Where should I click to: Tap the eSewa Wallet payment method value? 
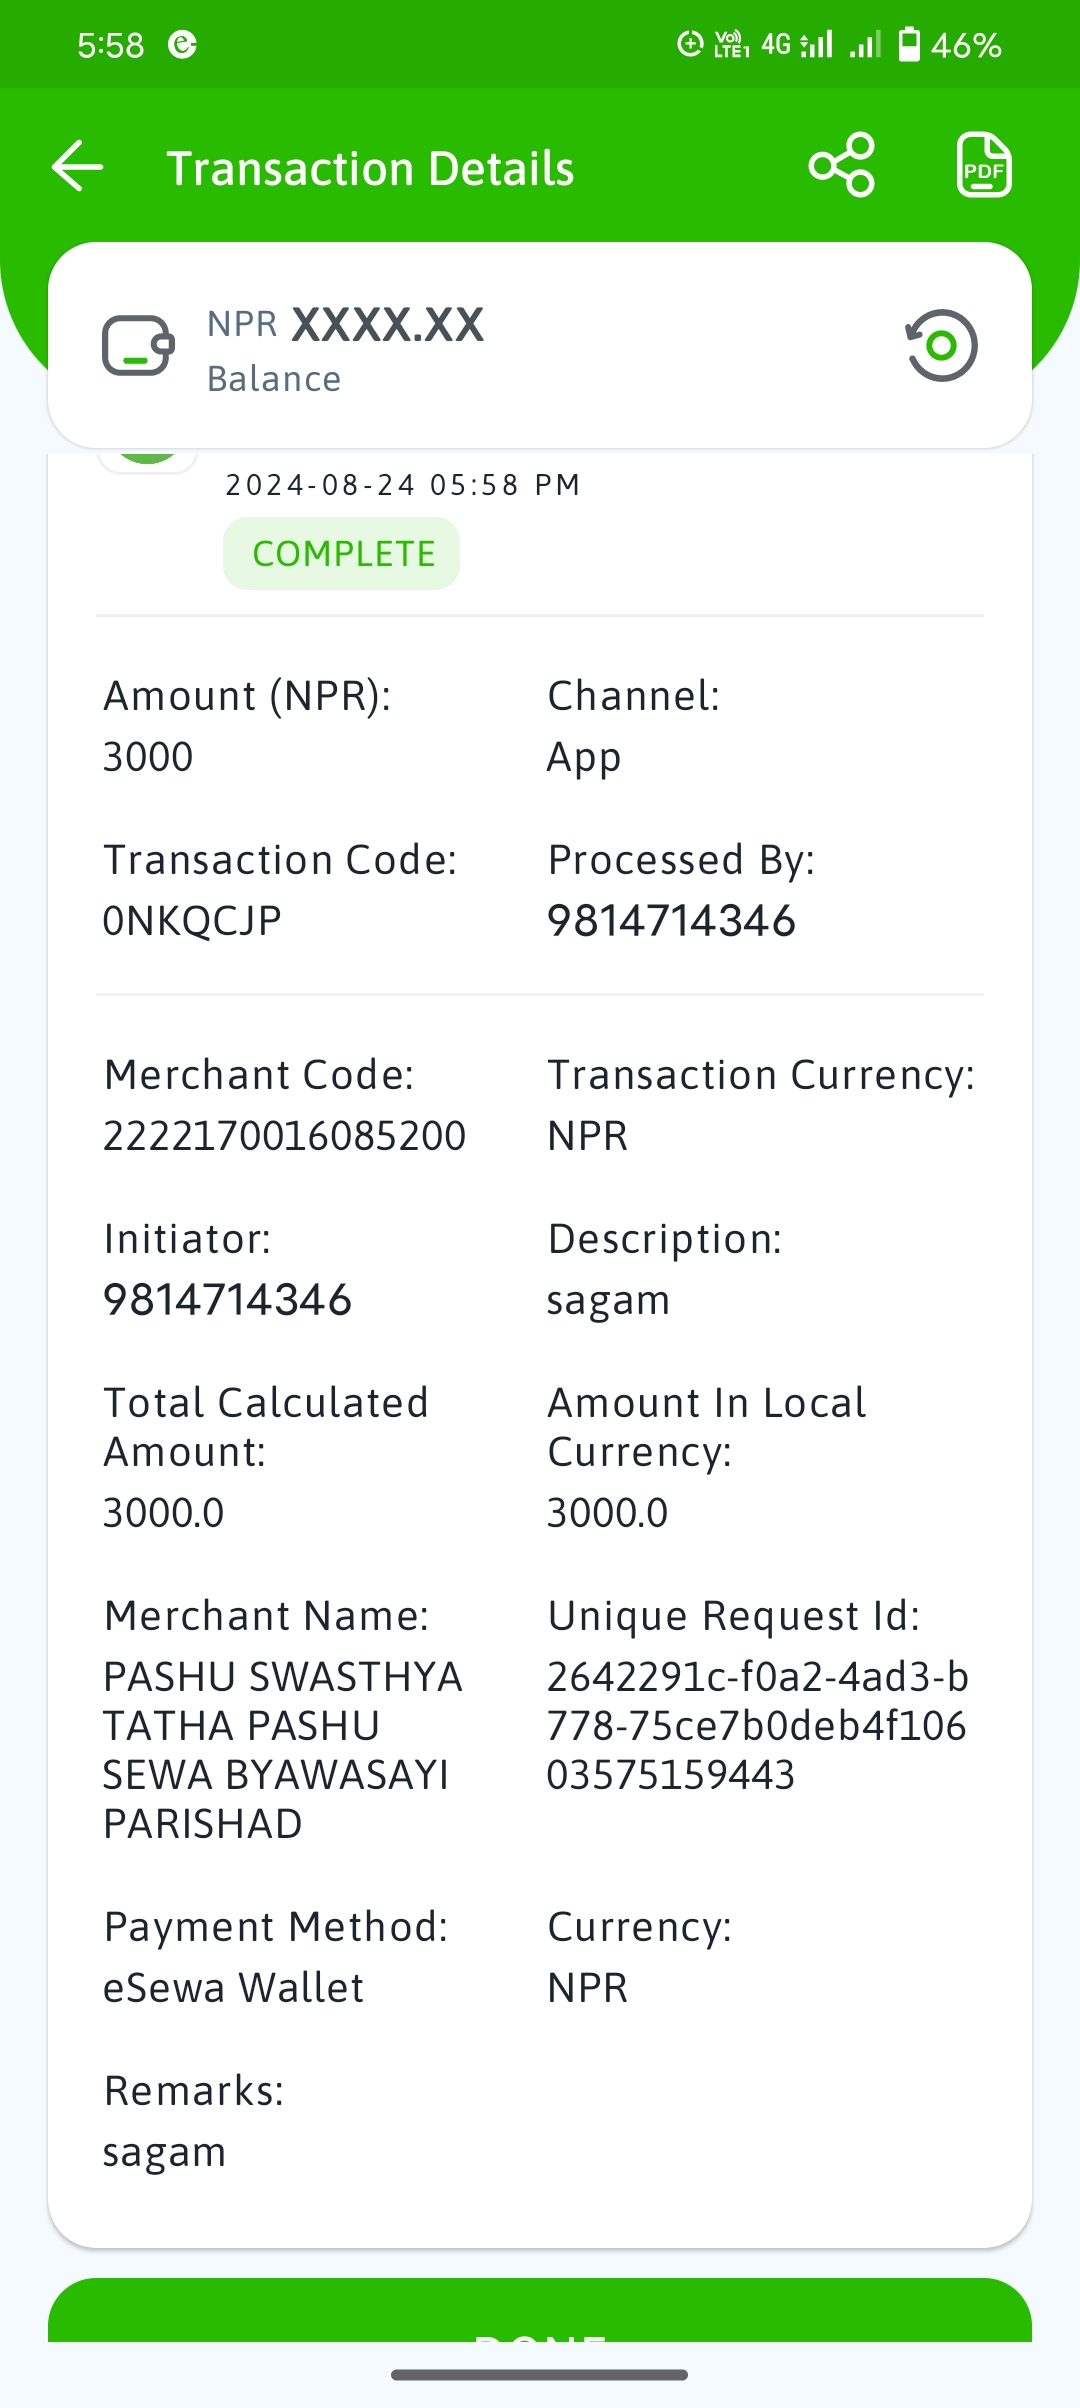[234, 1988]
